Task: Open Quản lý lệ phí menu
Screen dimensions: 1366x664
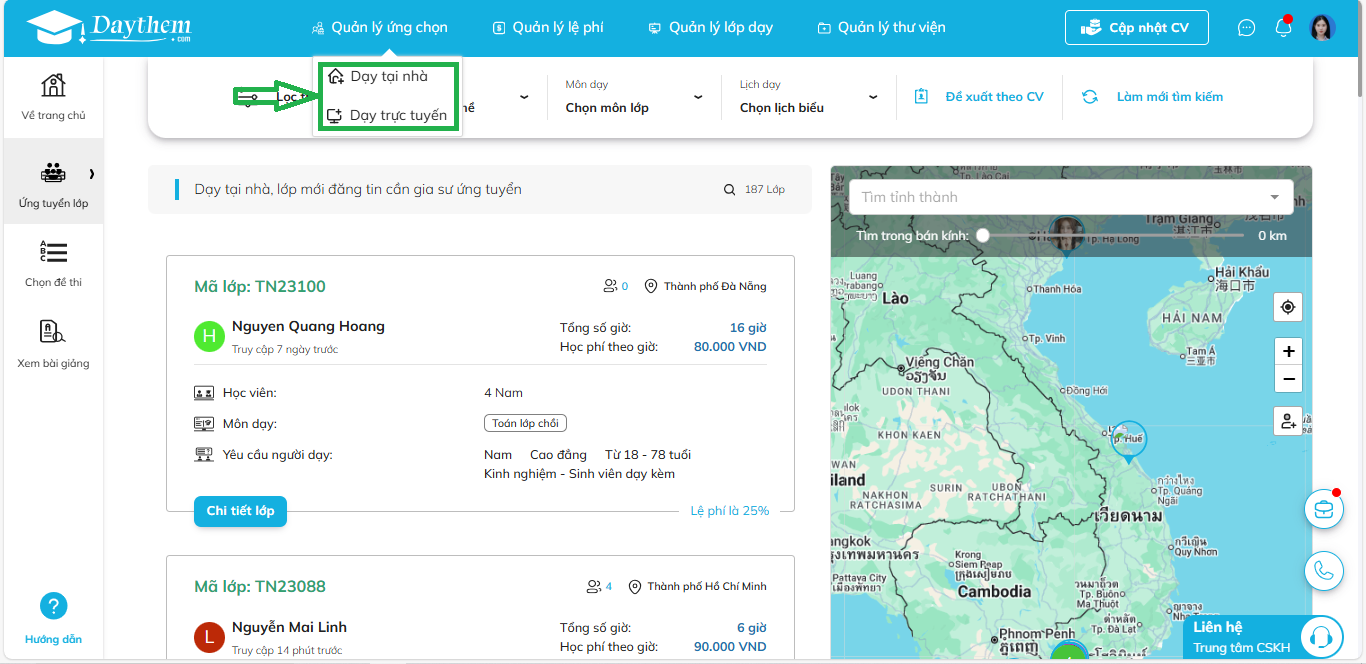Action: point(548,28)
